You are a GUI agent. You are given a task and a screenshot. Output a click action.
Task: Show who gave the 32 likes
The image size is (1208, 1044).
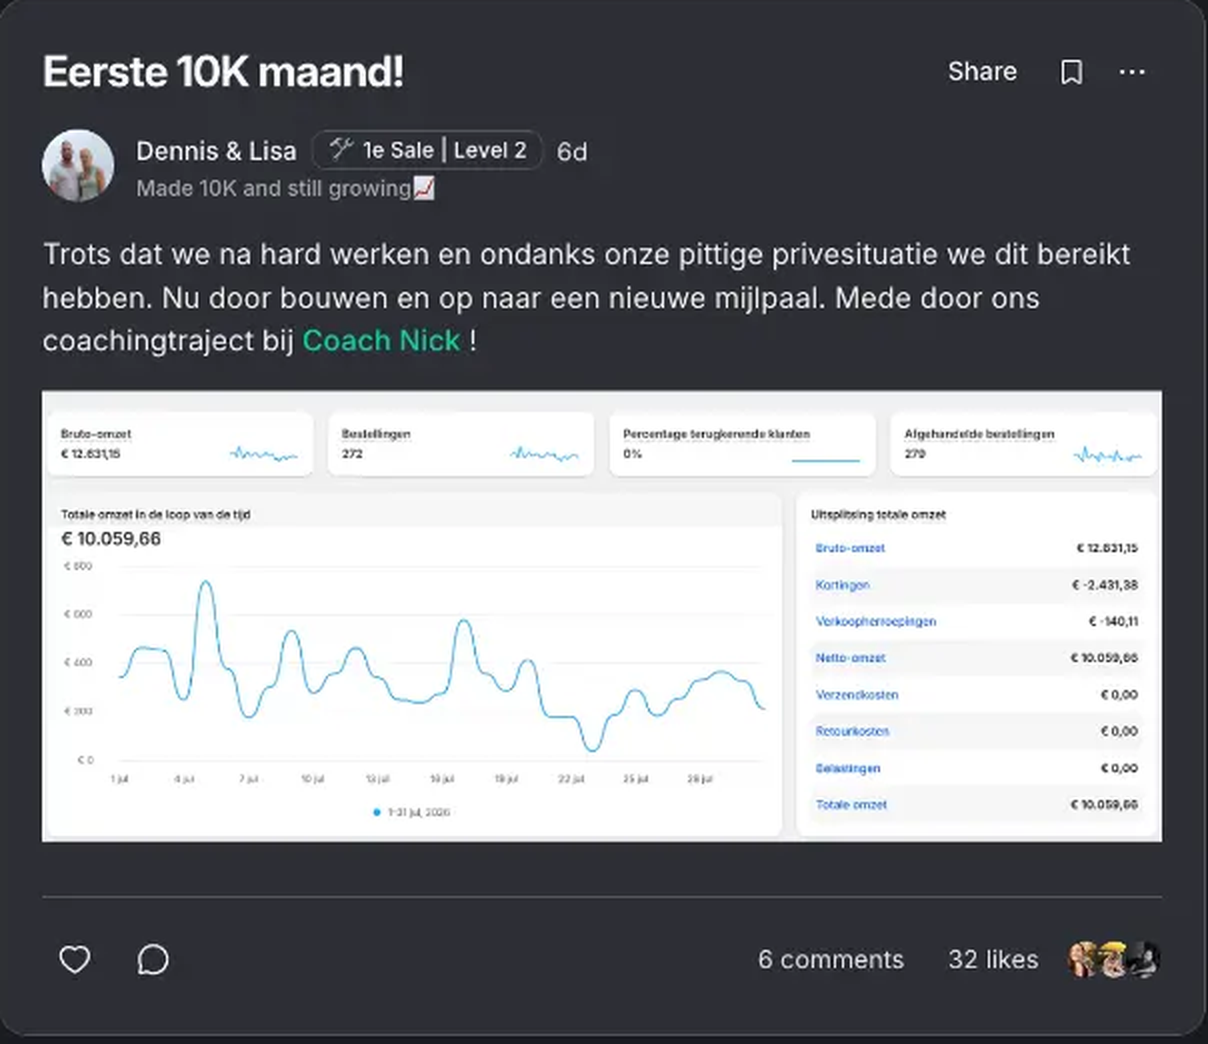point(993,959)
